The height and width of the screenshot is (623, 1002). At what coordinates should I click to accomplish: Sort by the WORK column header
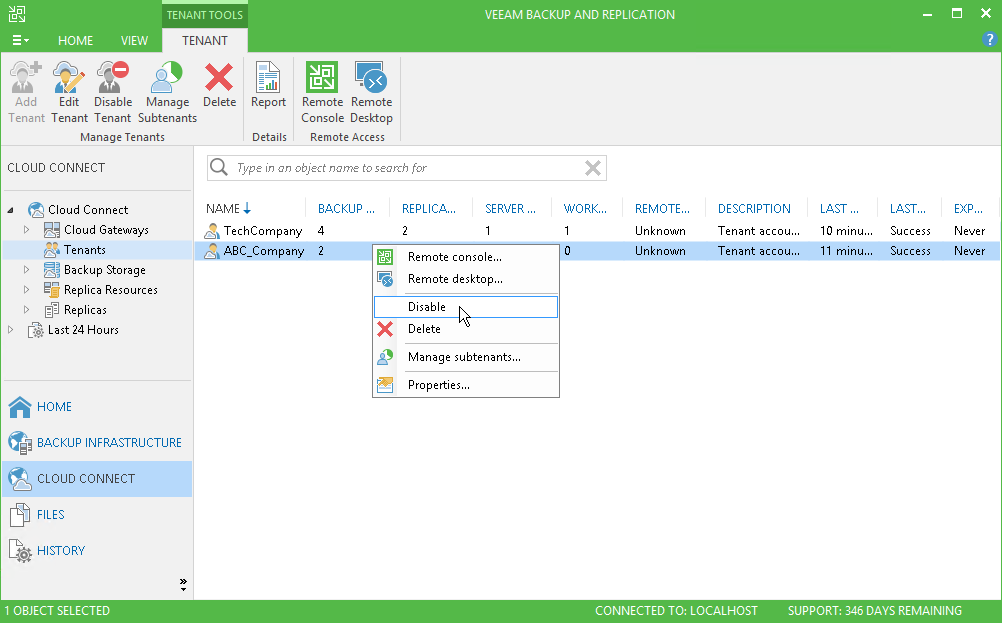[585, 209]
